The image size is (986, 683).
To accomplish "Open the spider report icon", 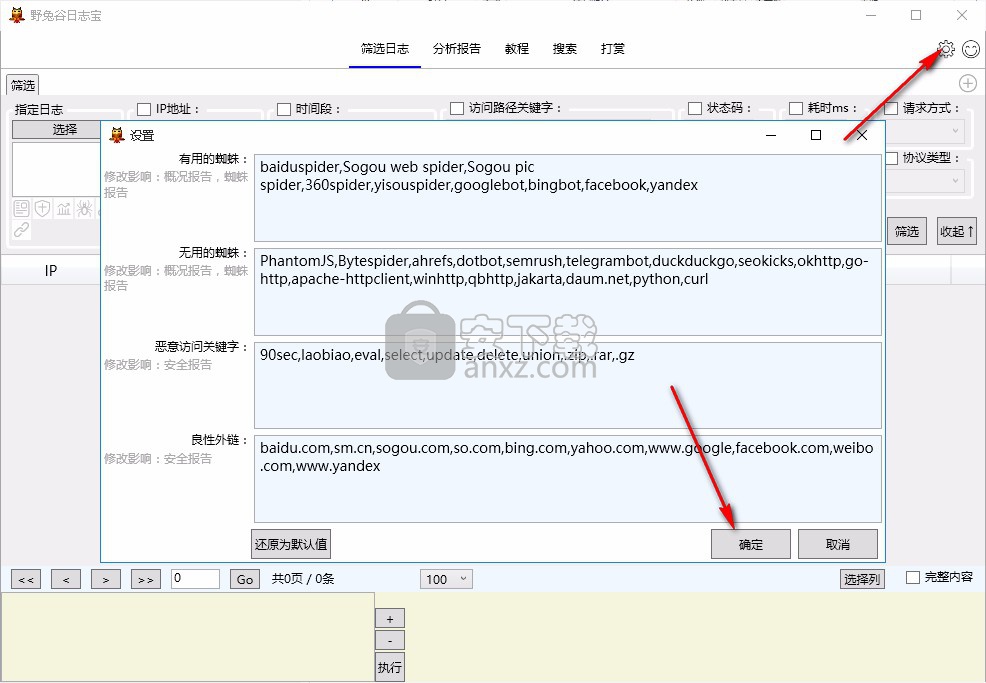I will [x=84, y=209].
